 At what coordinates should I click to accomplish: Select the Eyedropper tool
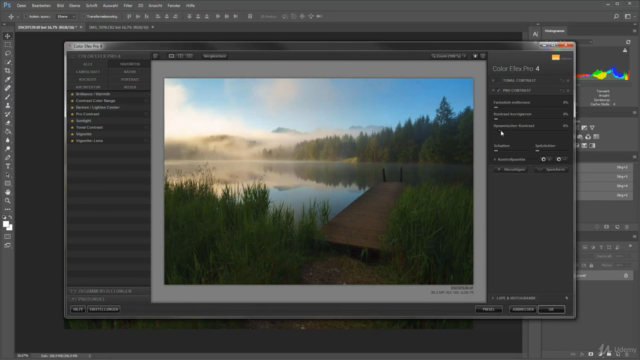[8, 79]
